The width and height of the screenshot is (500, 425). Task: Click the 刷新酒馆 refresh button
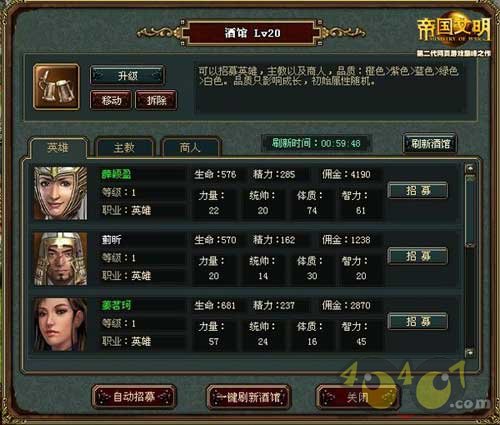430,144
